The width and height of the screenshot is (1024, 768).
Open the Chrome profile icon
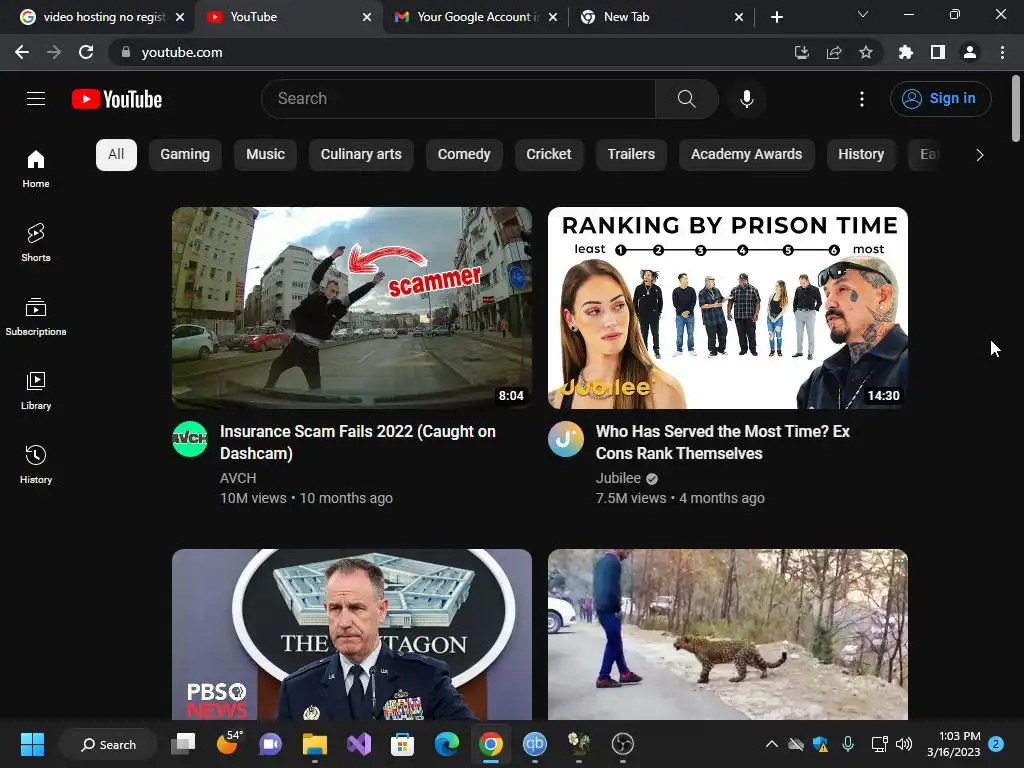click(970, 52)
